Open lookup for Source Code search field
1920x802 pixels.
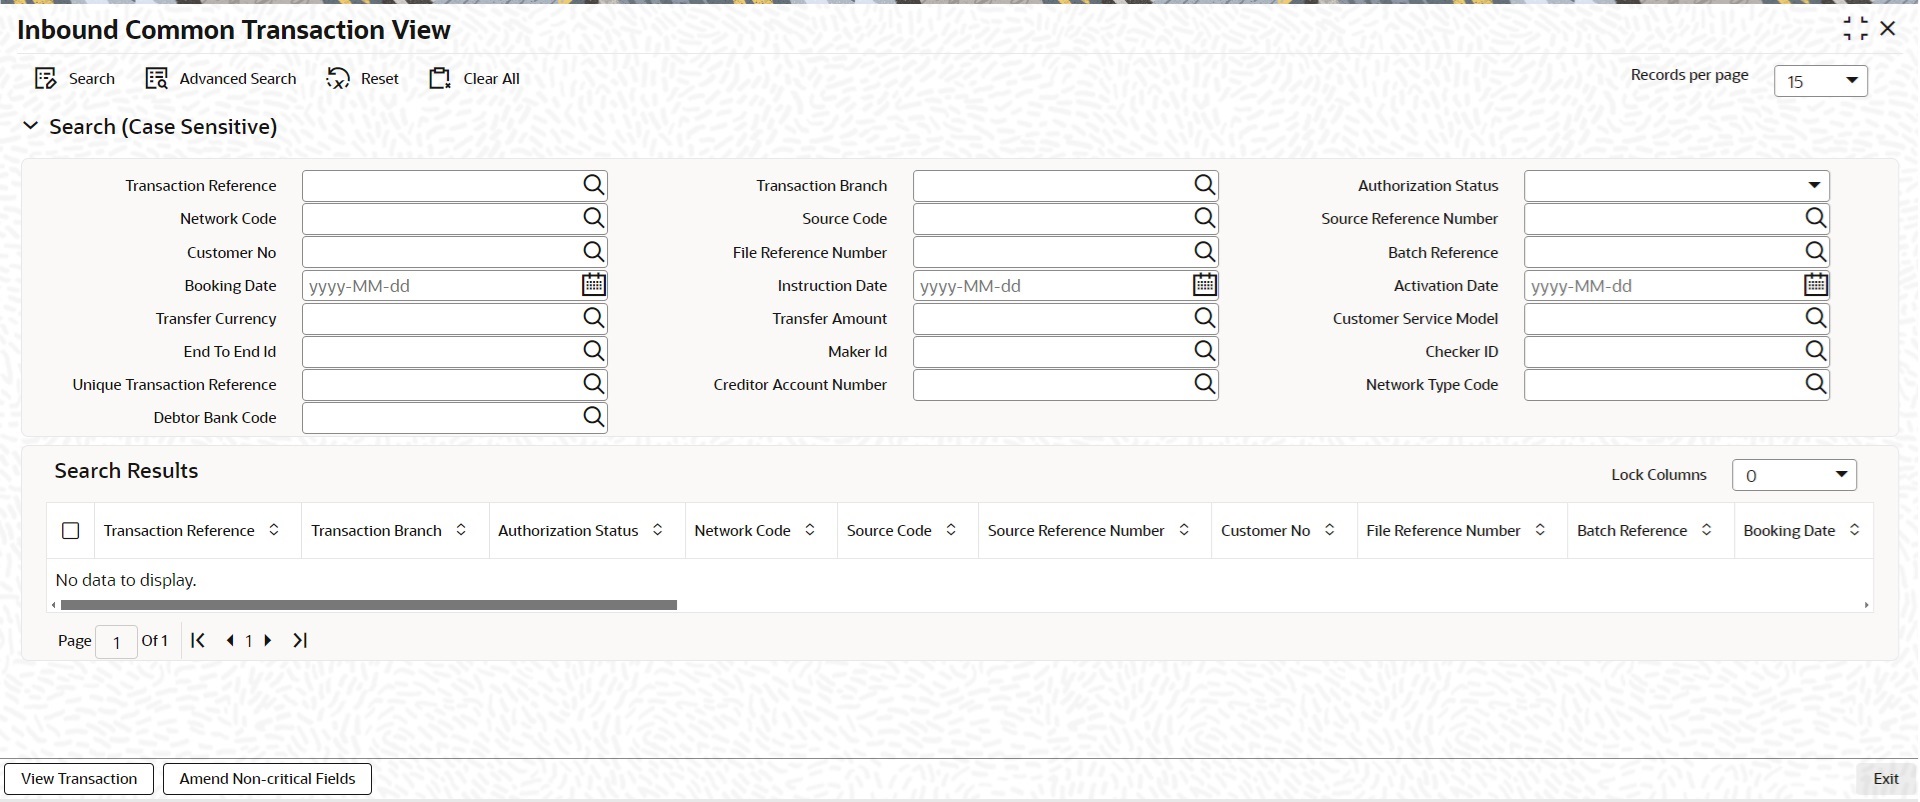(1205, 218)
